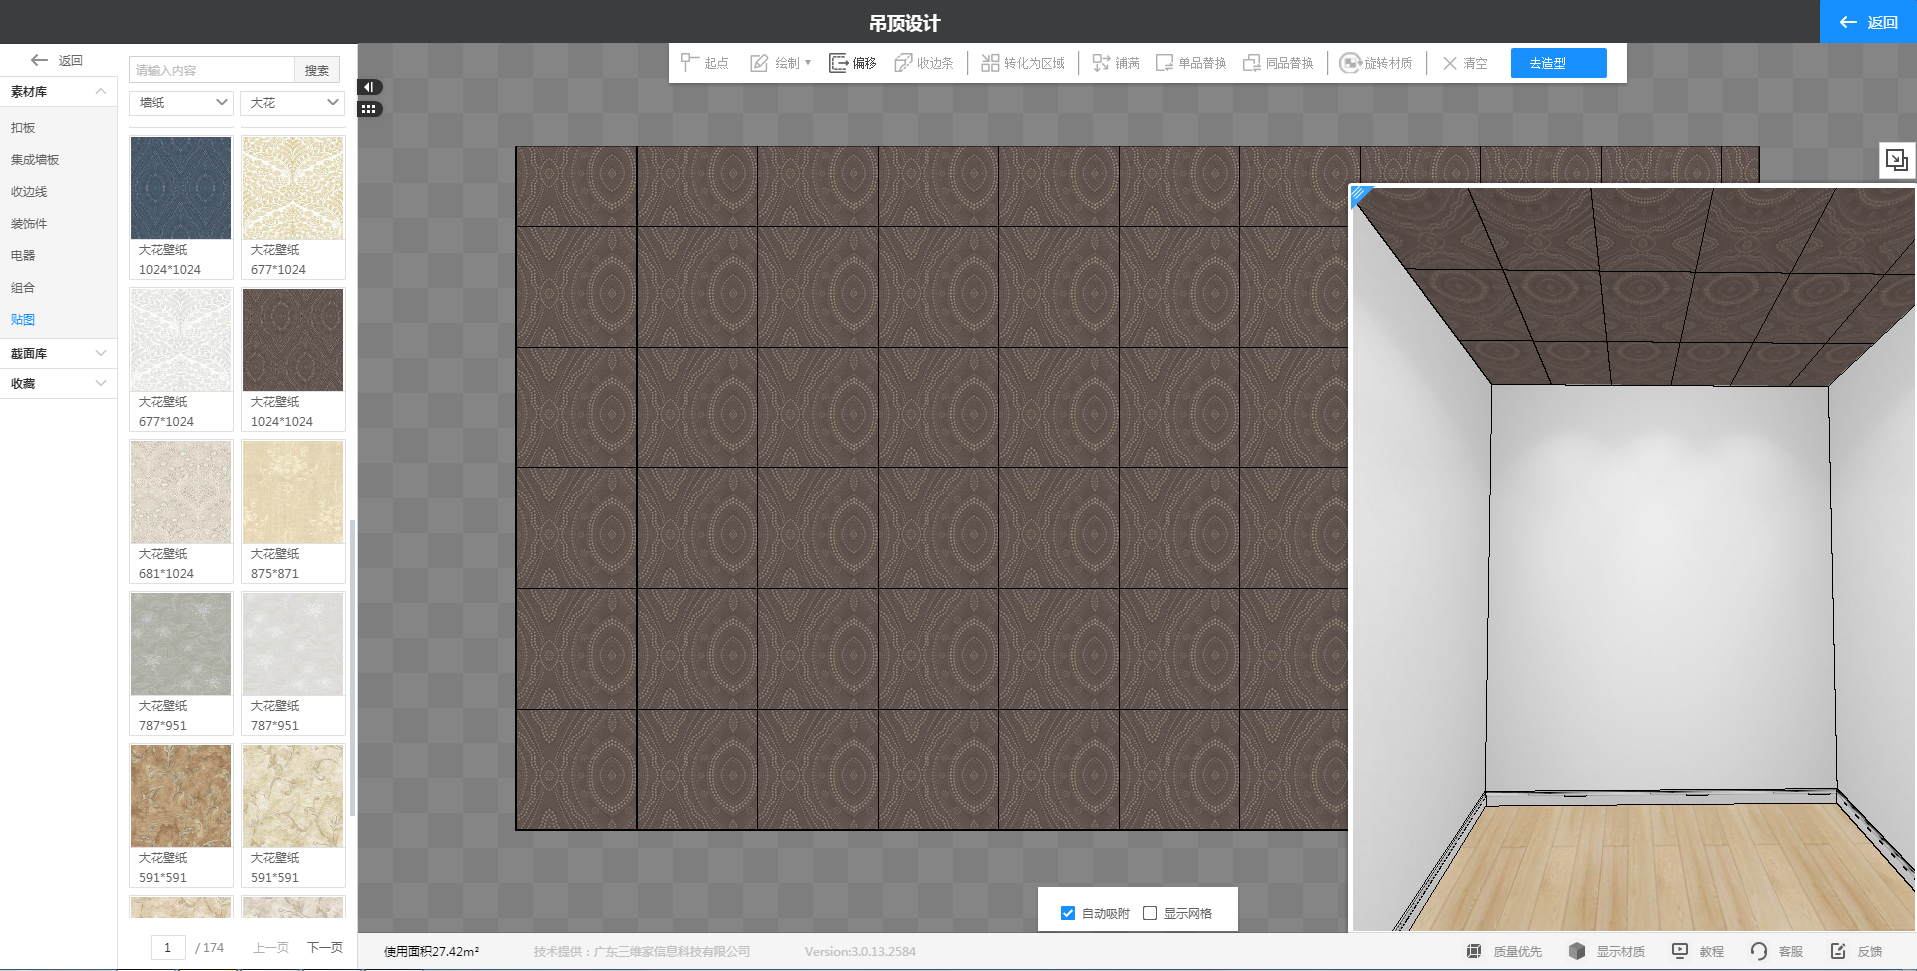The image size is (1917, 971).
Task: Click 下一页 next page link
Action: 325,947
